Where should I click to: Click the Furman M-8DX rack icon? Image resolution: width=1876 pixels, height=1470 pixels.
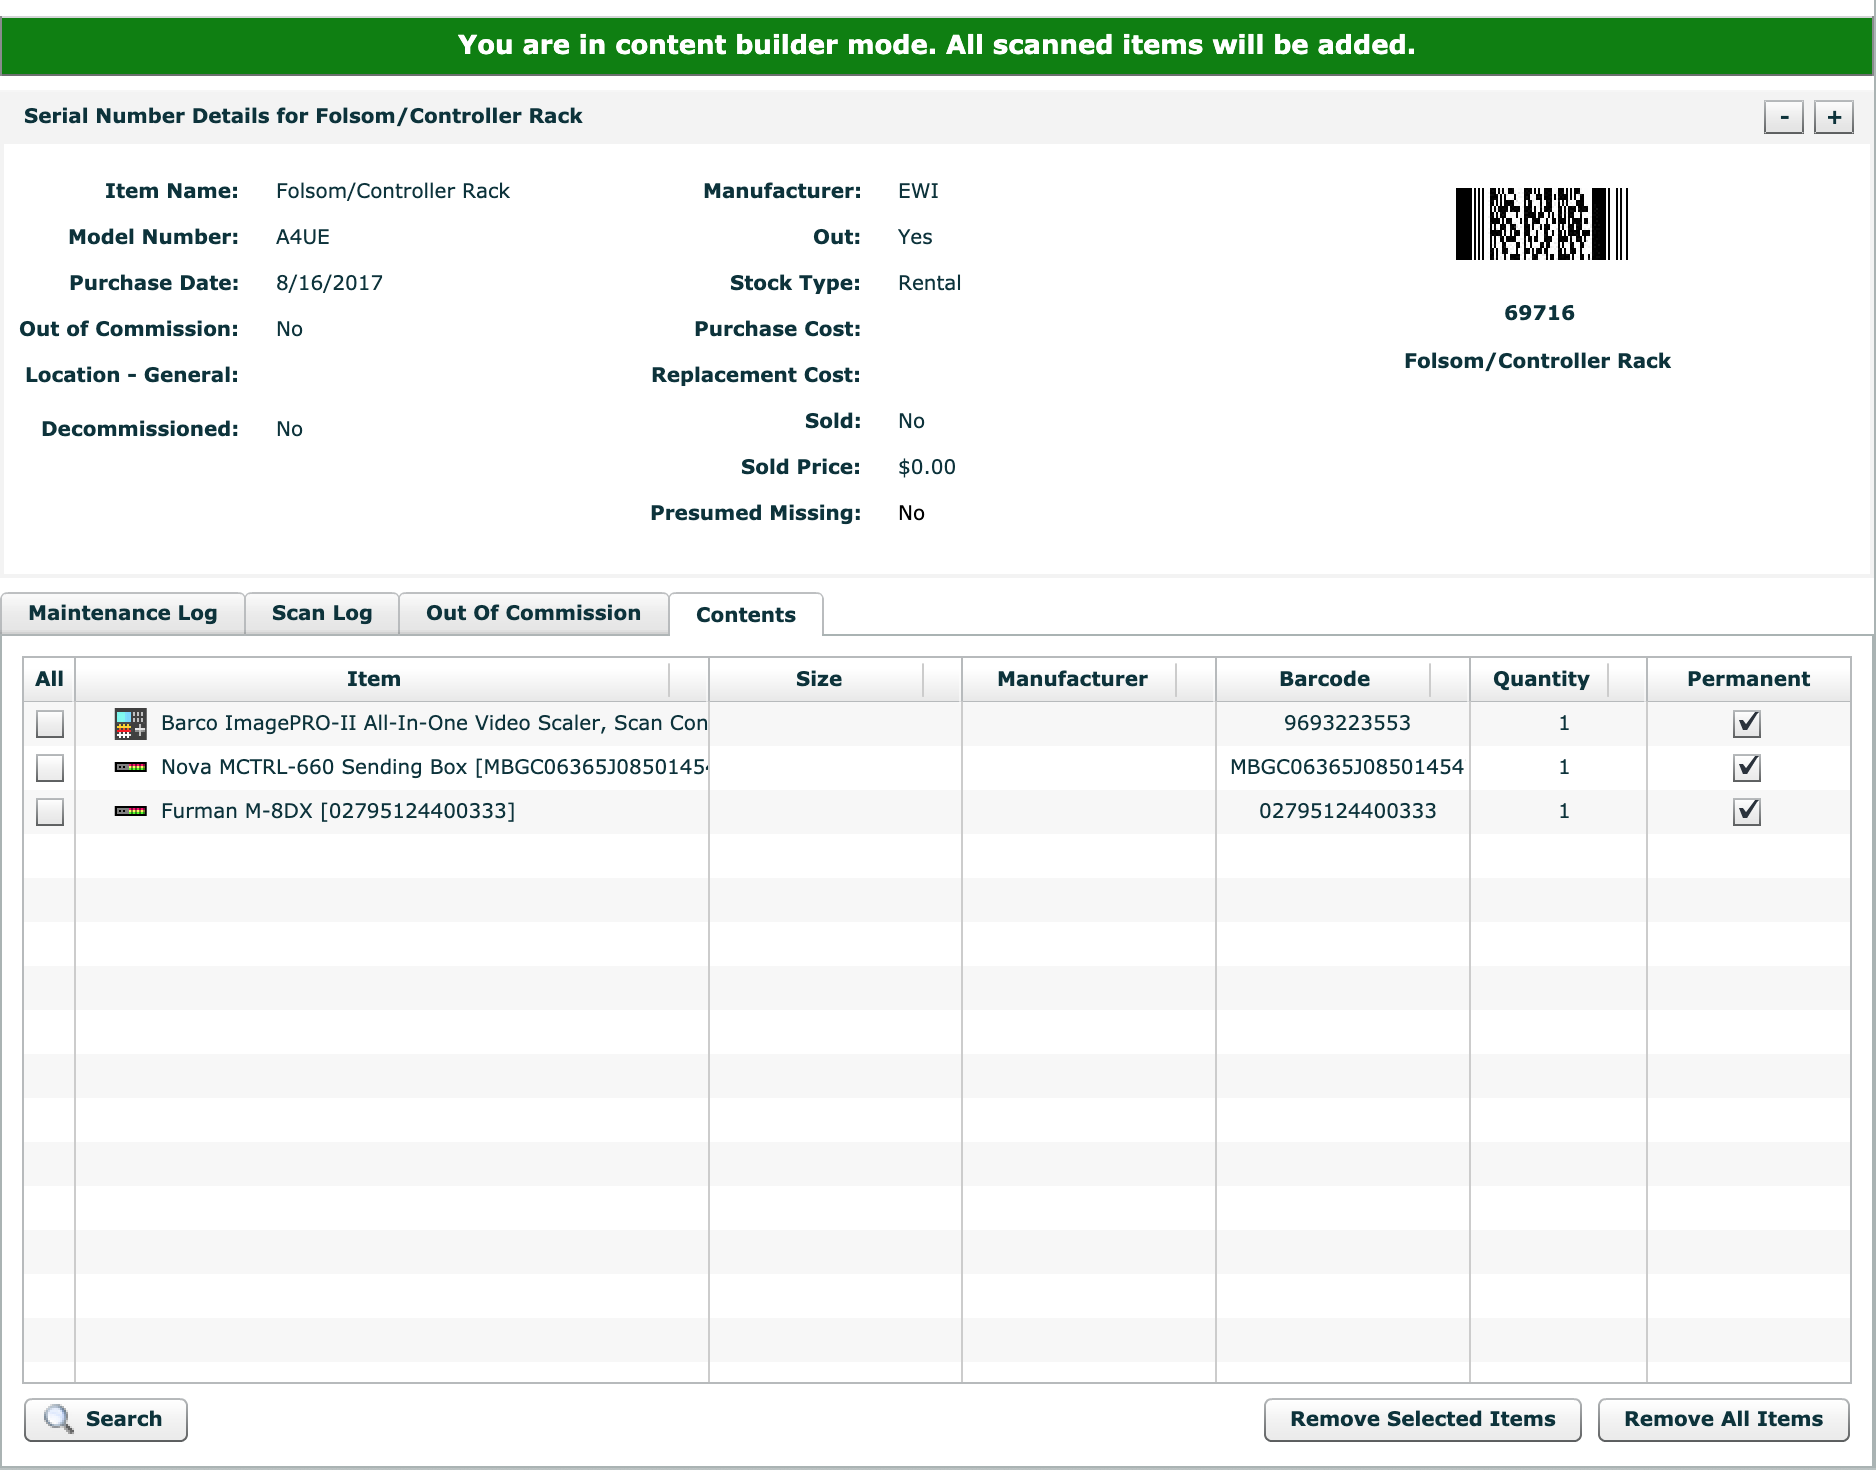pyautogui.click(x=130, y=811)
